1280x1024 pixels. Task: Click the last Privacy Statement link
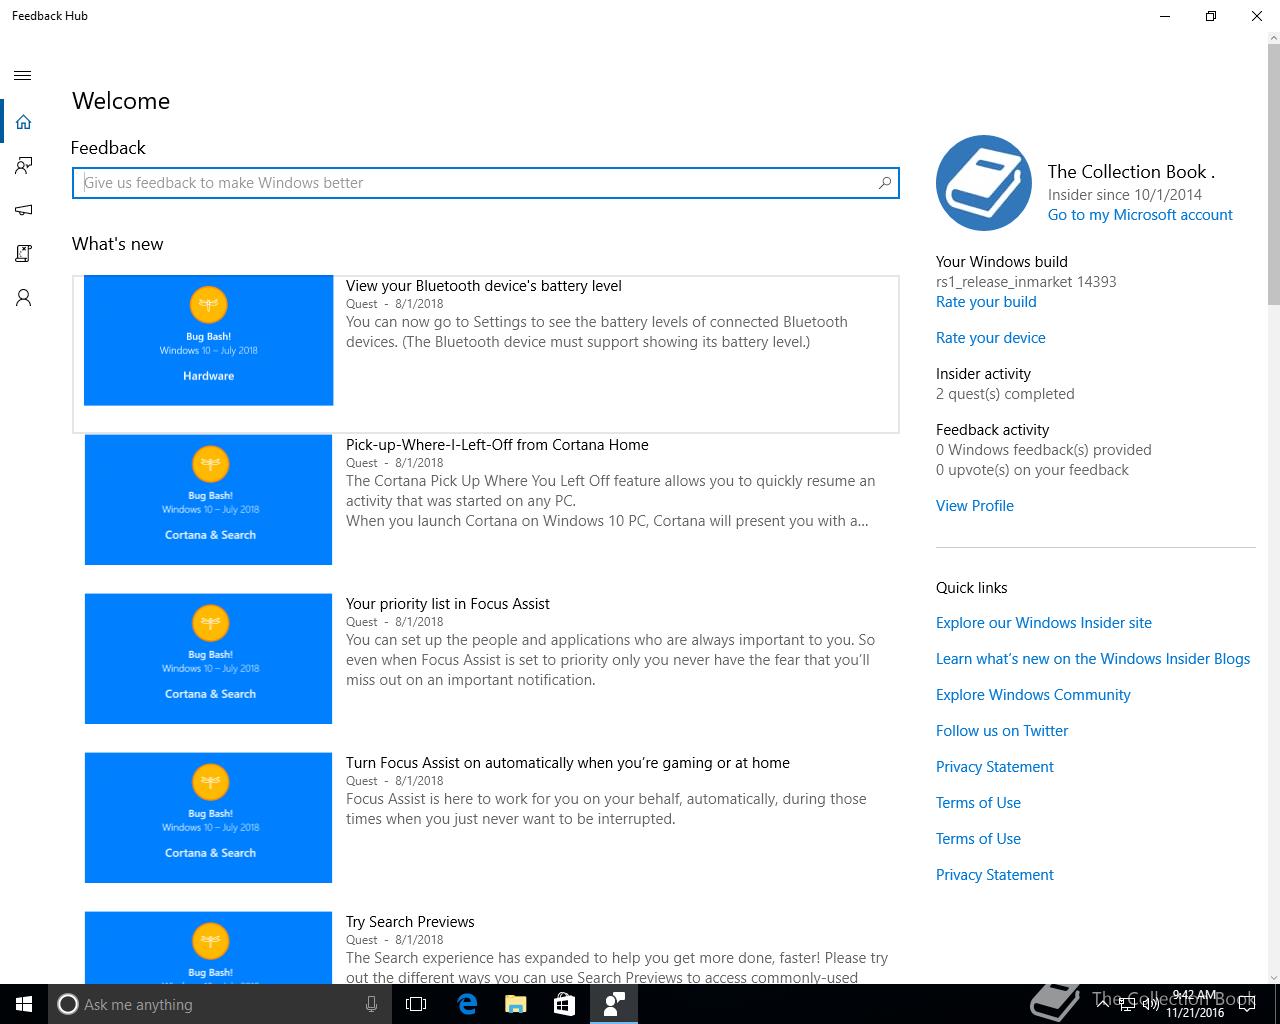pyautogui.click(x=995, y=875)
